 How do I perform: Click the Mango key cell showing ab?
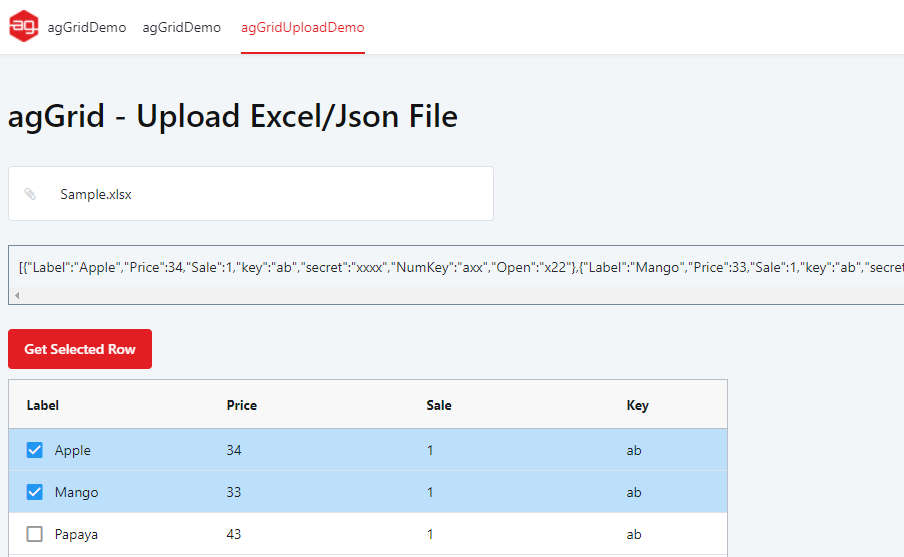click(x=634, y=492)
